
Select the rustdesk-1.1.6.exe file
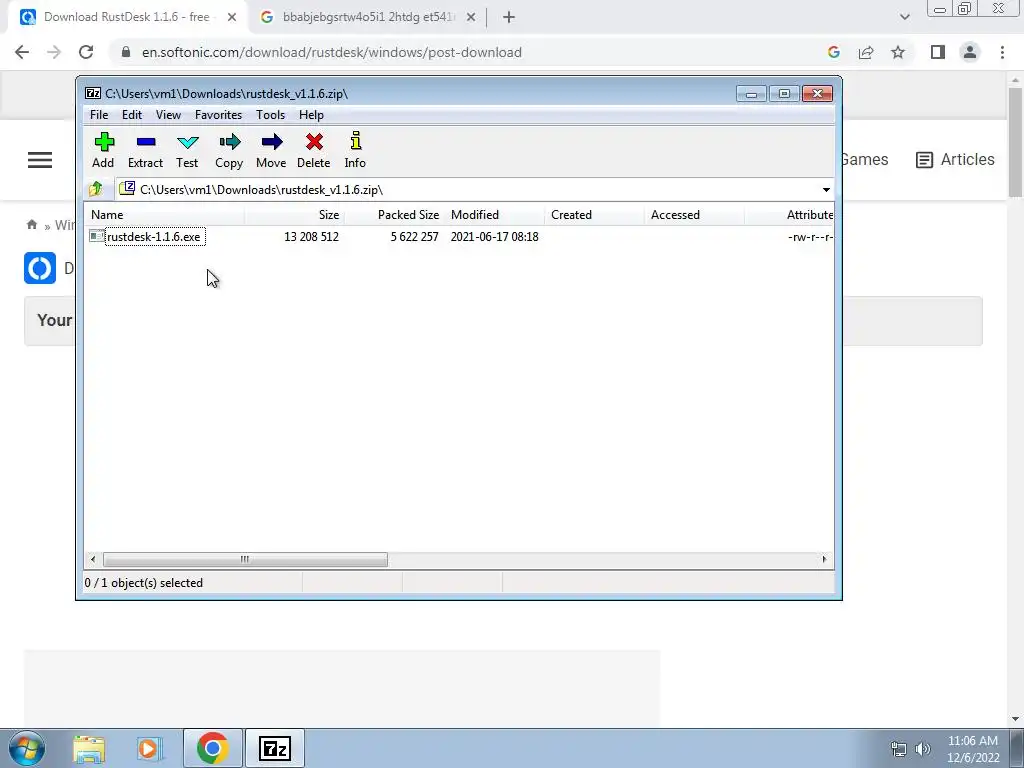click(153, 237)
